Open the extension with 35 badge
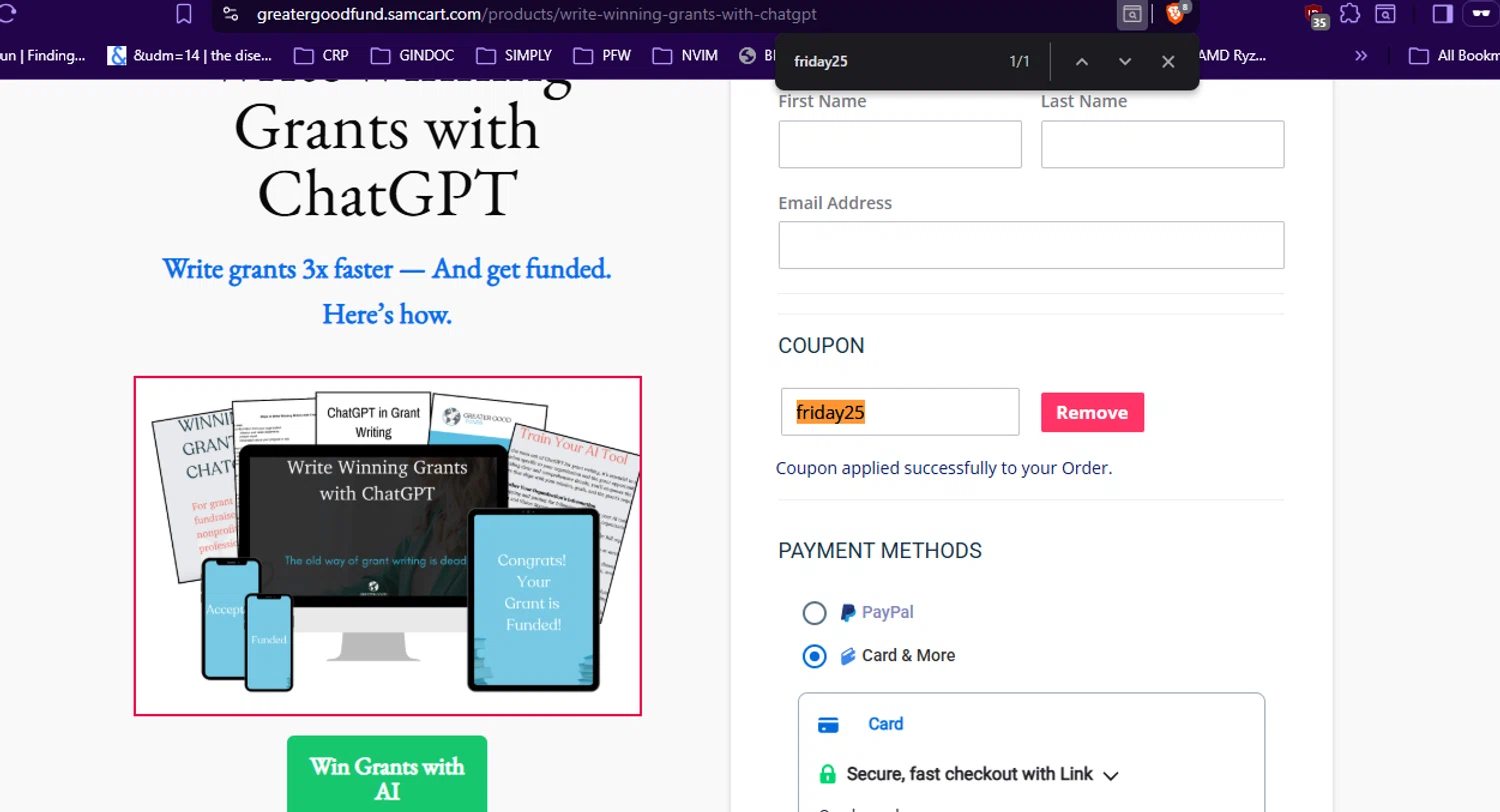The width and height of the screenshot is (1500, 812). point(1316,15)
